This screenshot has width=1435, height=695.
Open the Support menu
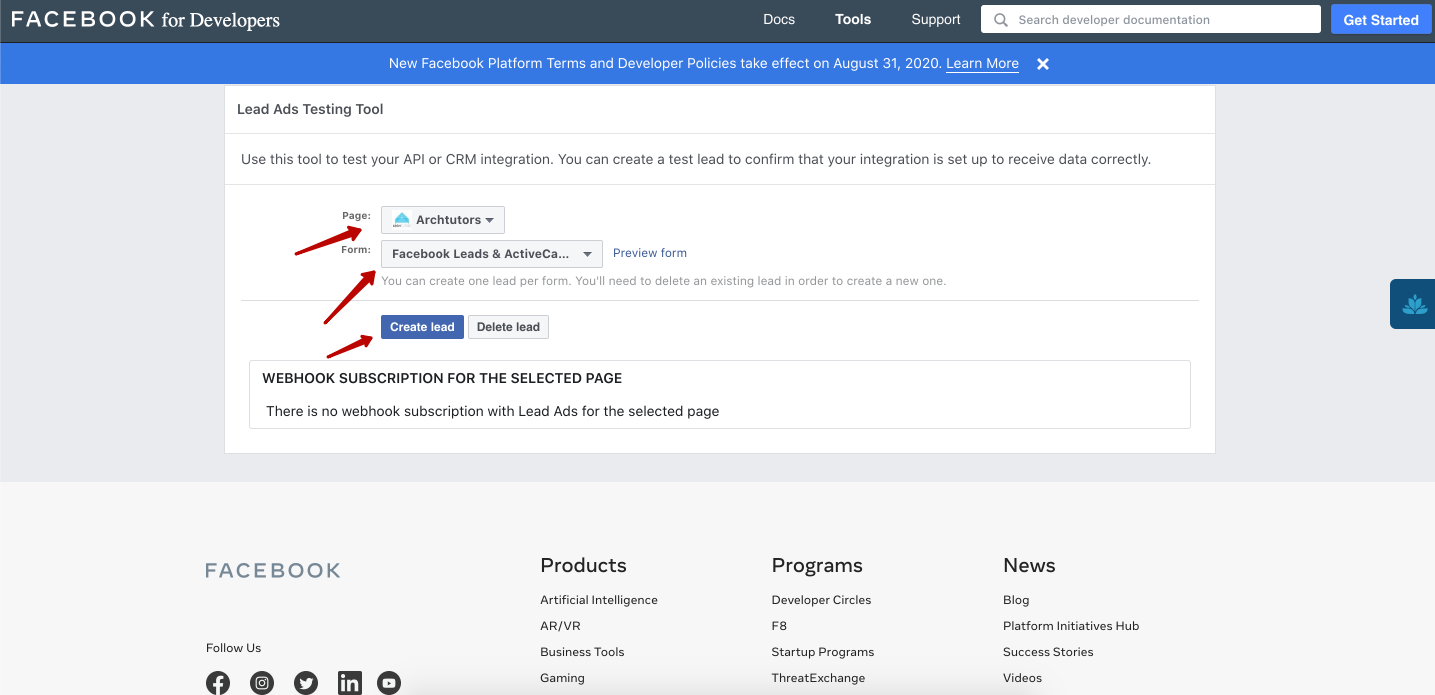(936, 19)
